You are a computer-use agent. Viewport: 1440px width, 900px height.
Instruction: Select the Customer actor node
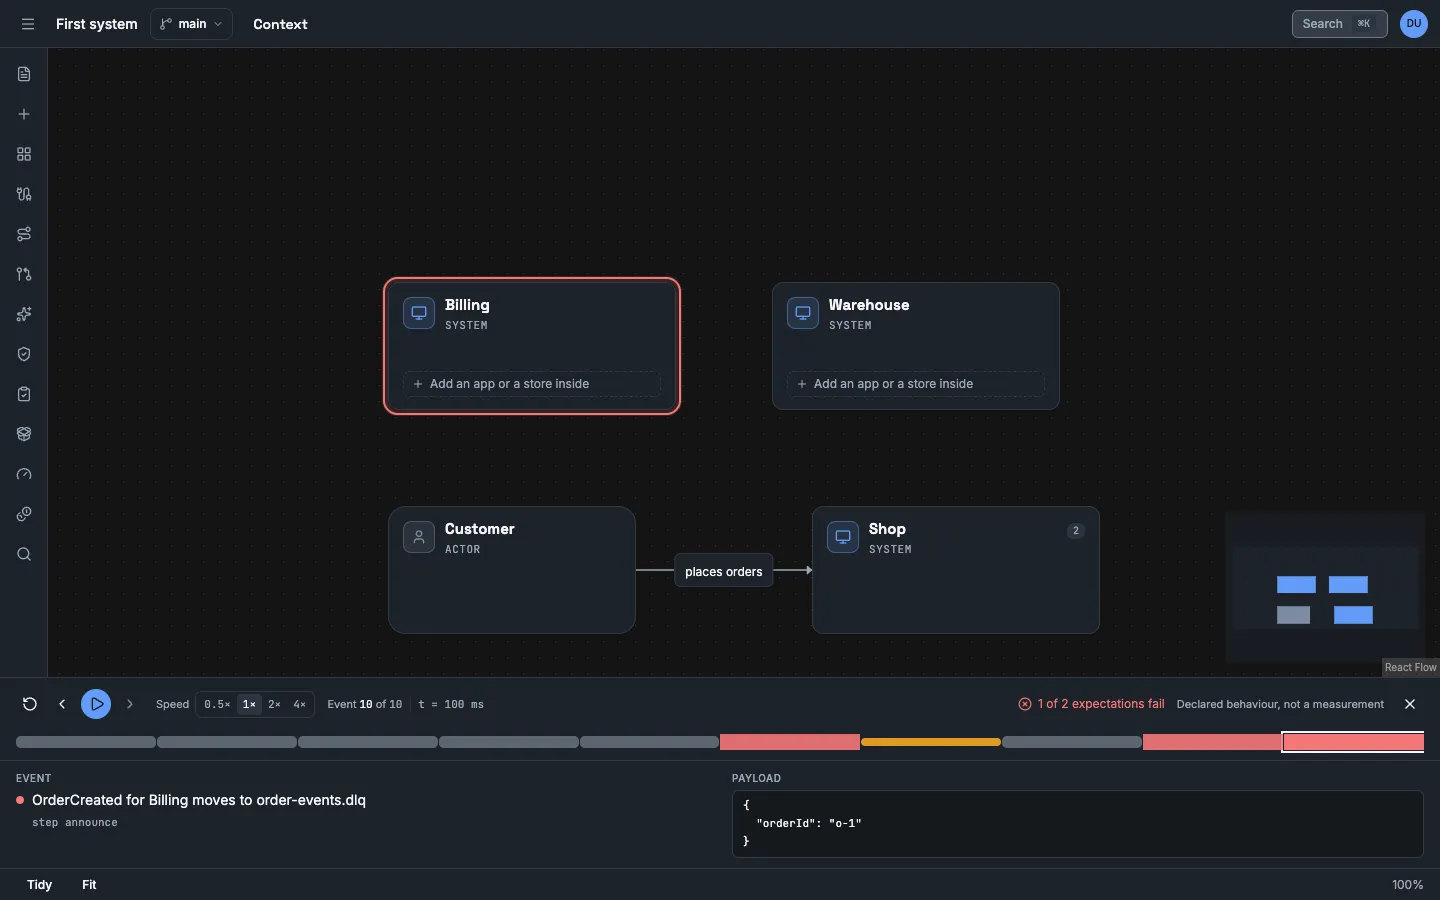pos(512,570)
